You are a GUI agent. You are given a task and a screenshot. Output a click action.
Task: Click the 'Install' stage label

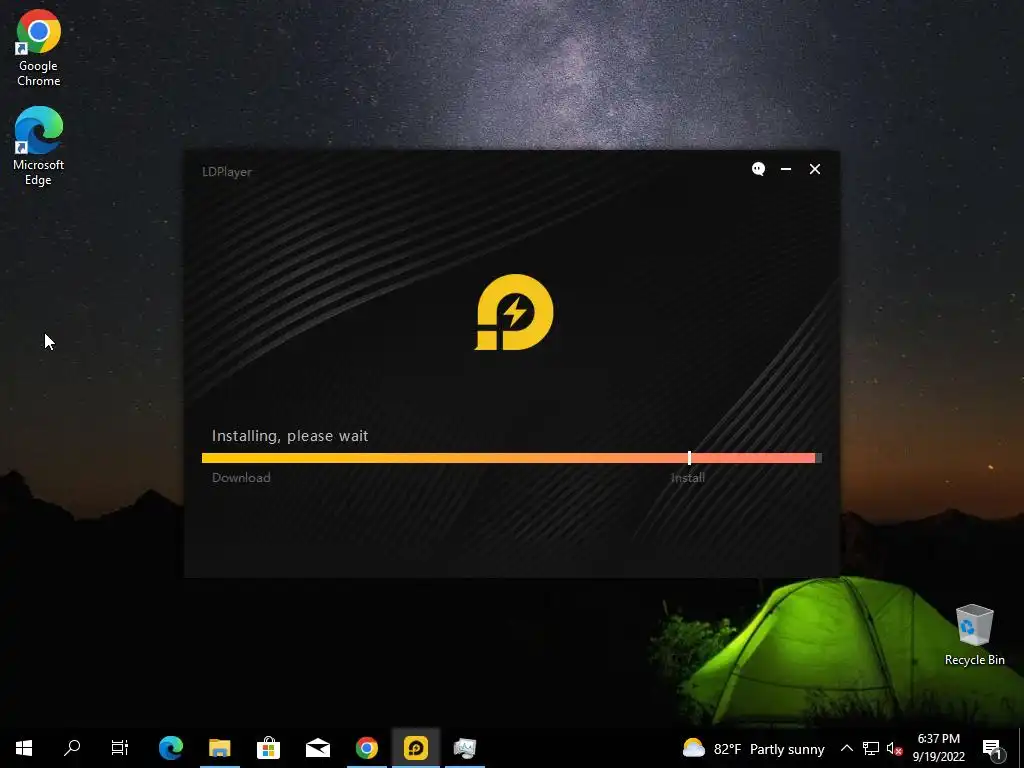688,477
